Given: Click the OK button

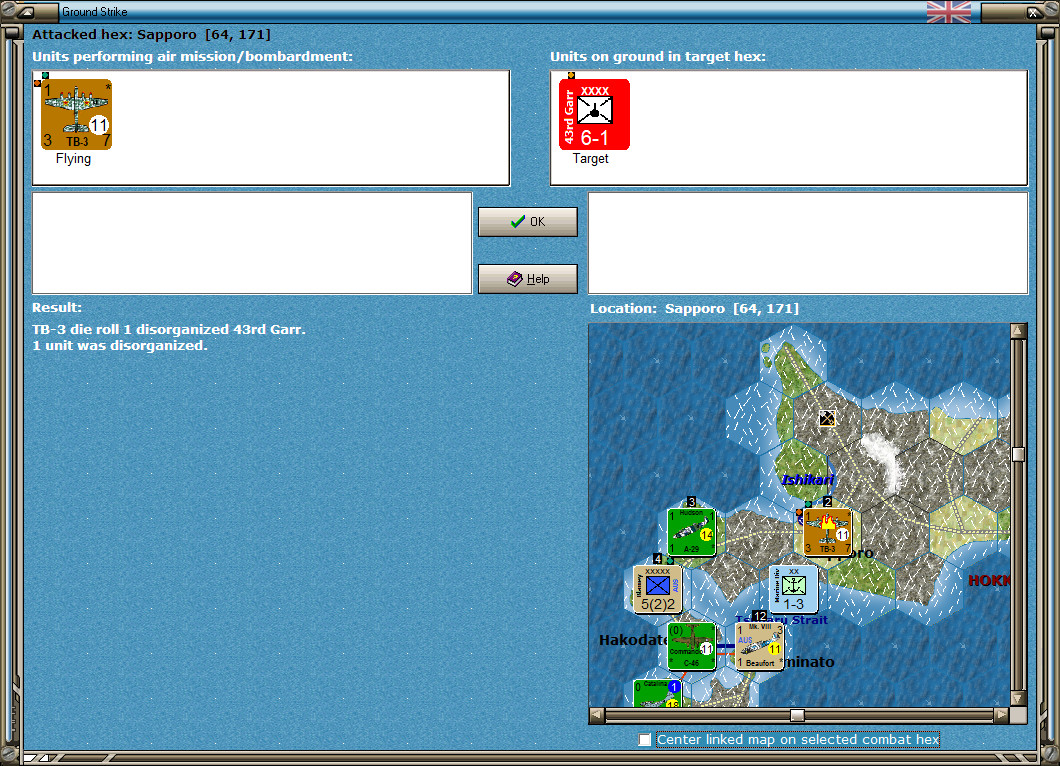Looking at the screenshot, I should (528, 222).
